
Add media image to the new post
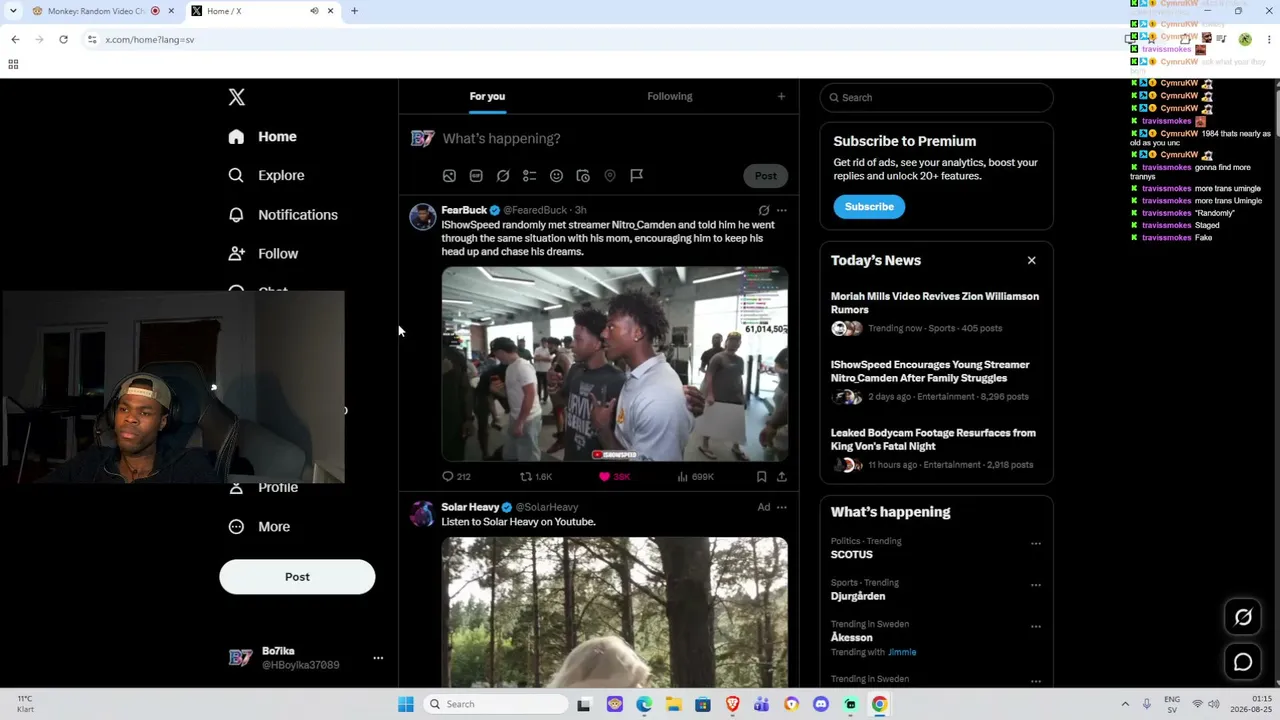point(449,176)
